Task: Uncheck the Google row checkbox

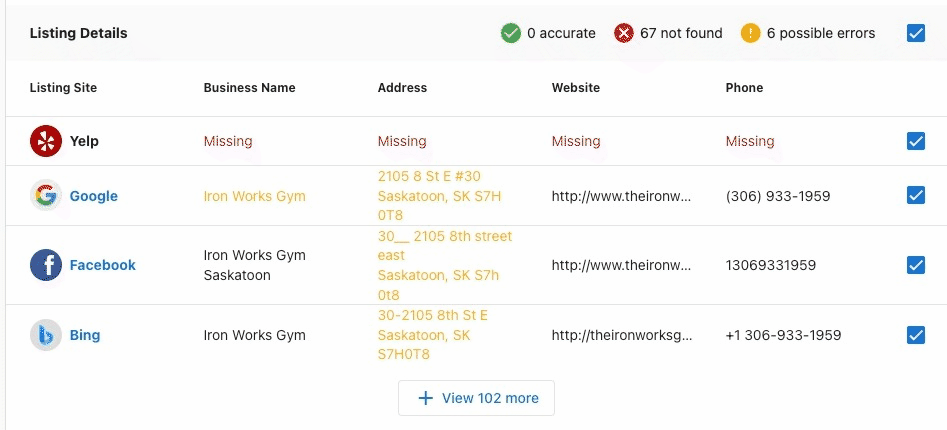Action: [916, 196]
